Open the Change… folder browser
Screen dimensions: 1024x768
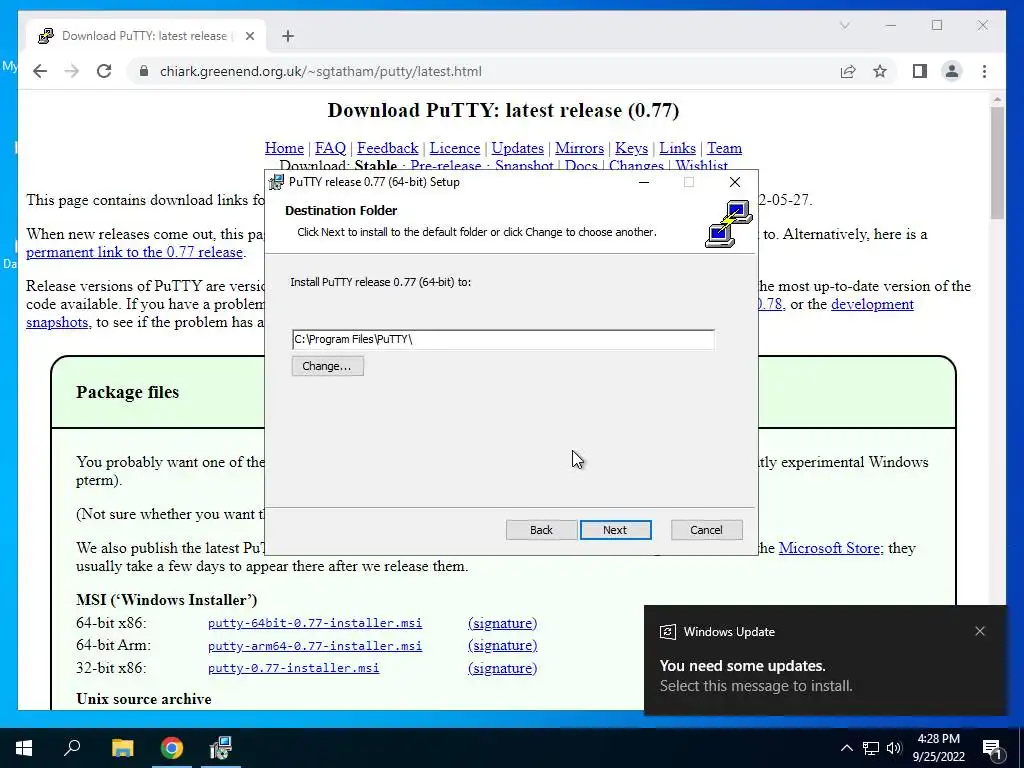pos(327,366)
